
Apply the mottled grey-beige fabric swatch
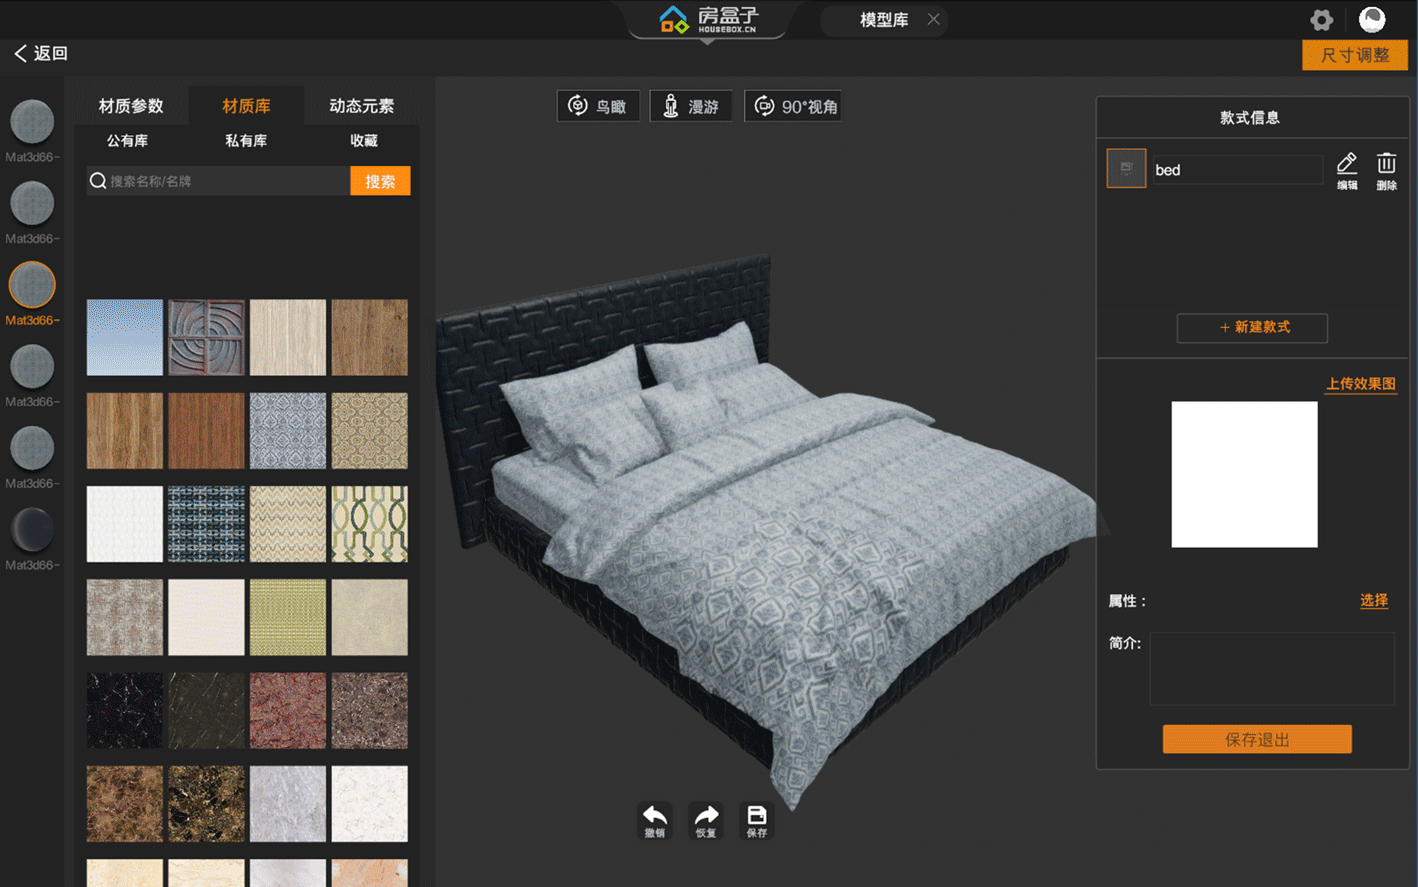click(x=125, y=617)
